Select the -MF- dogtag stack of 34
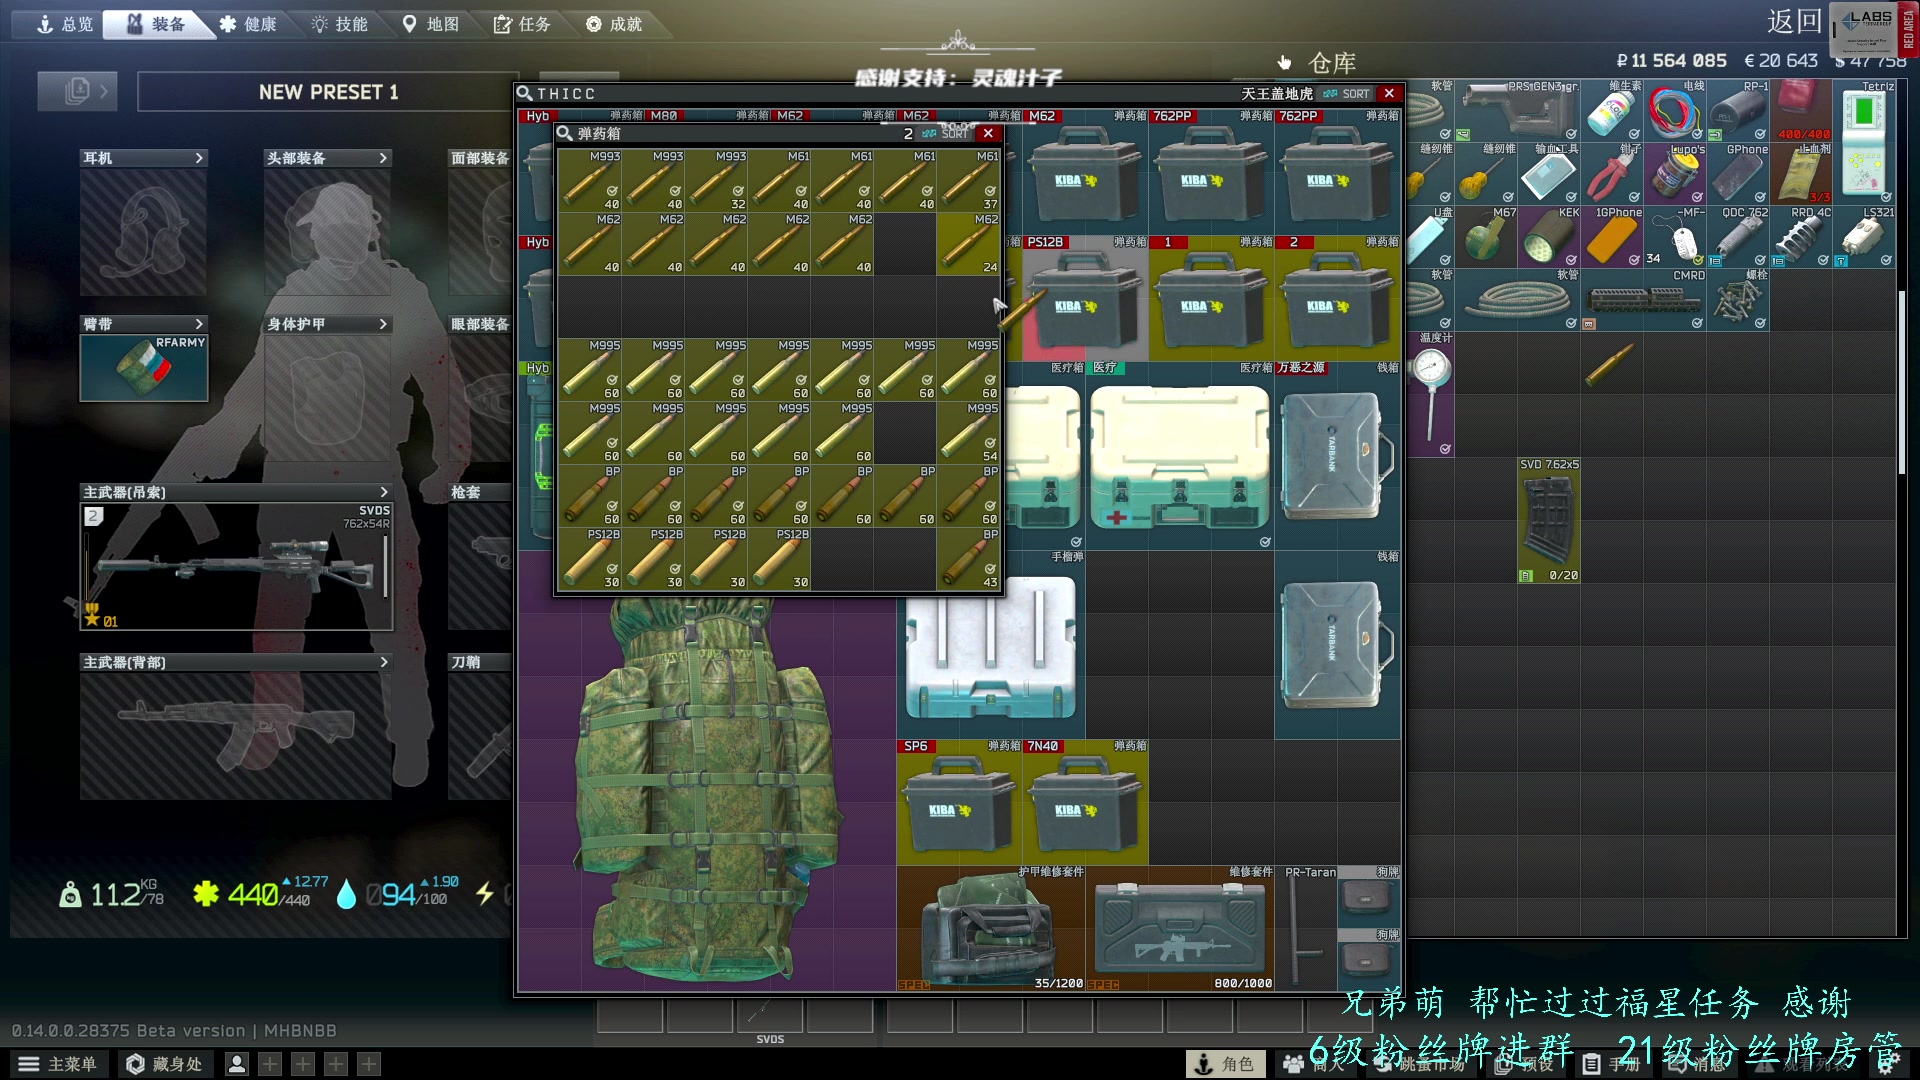Image resolution: width=1920 pixels, height=1080 pixels. [x=1674, y=237]
